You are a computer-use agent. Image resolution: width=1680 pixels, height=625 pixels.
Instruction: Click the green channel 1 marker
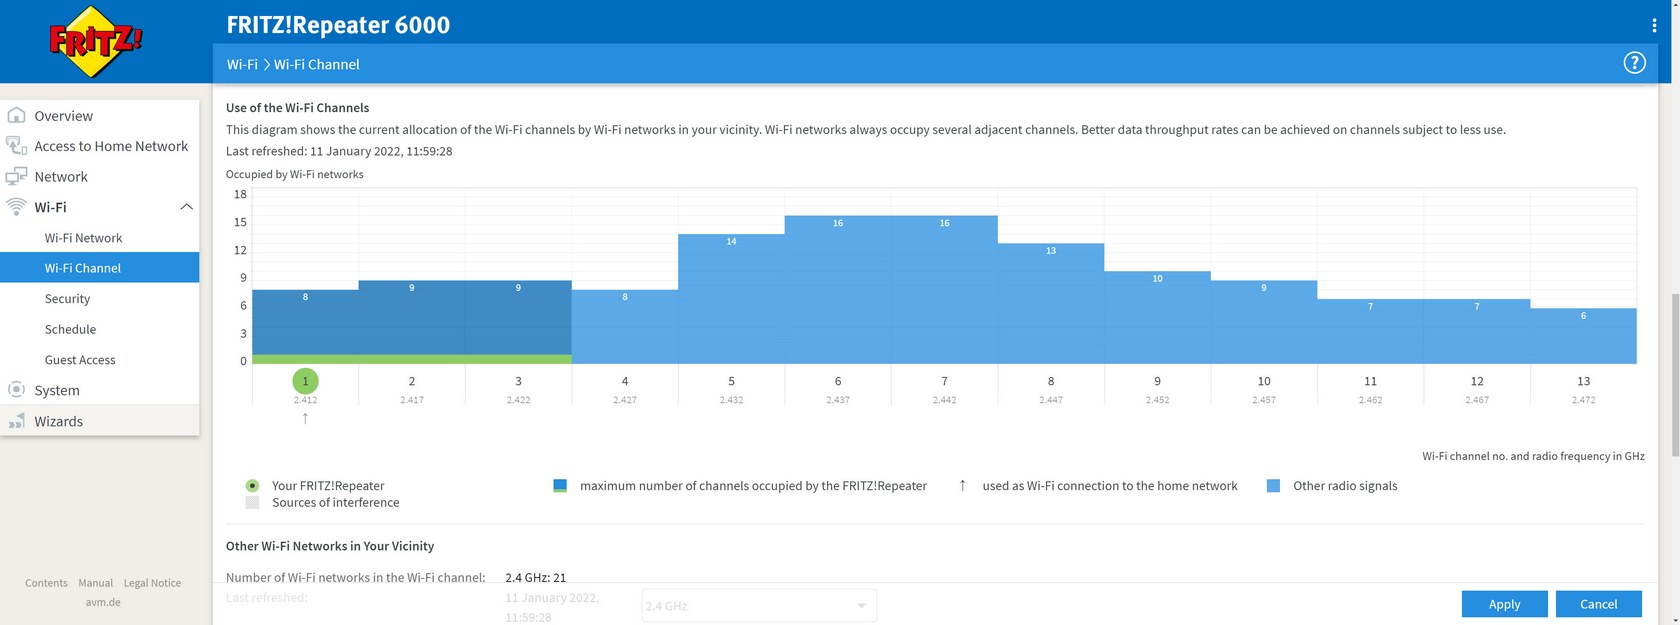pos(305,381)
